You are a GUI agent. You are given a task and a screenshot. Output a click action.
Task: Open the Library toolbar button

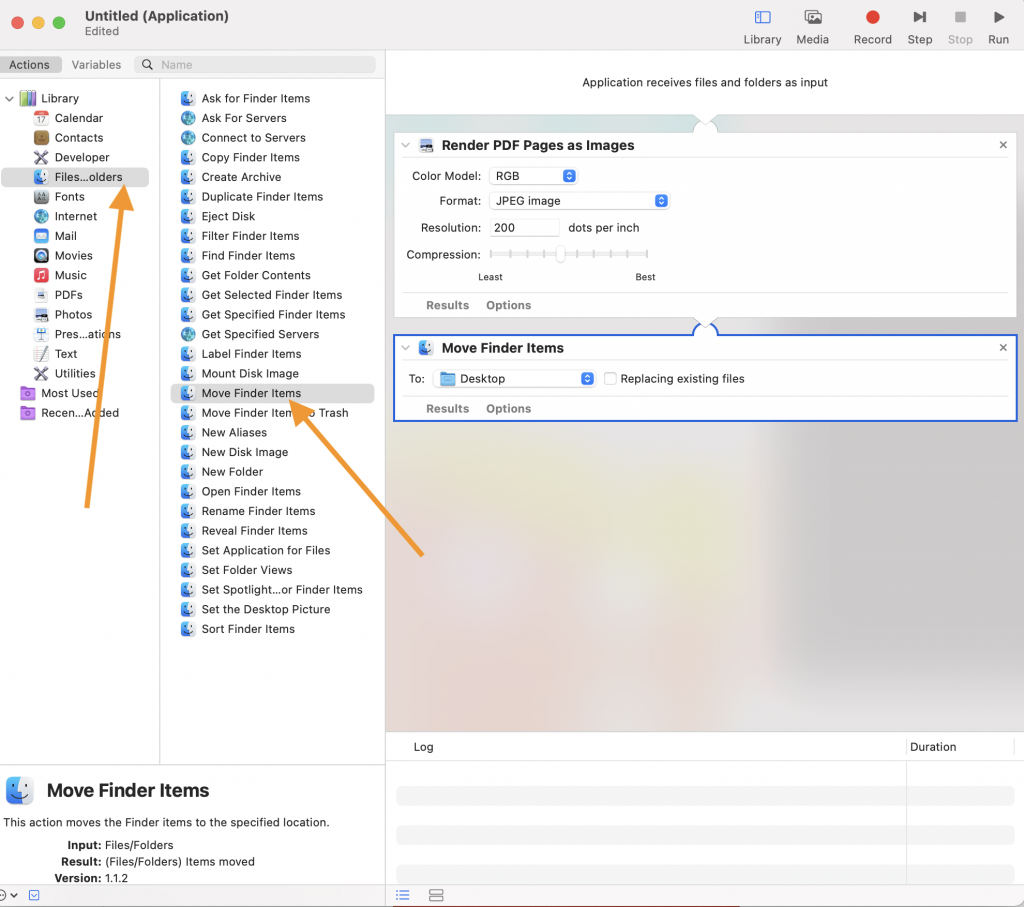pyautogui.click(x=762, y=27)
